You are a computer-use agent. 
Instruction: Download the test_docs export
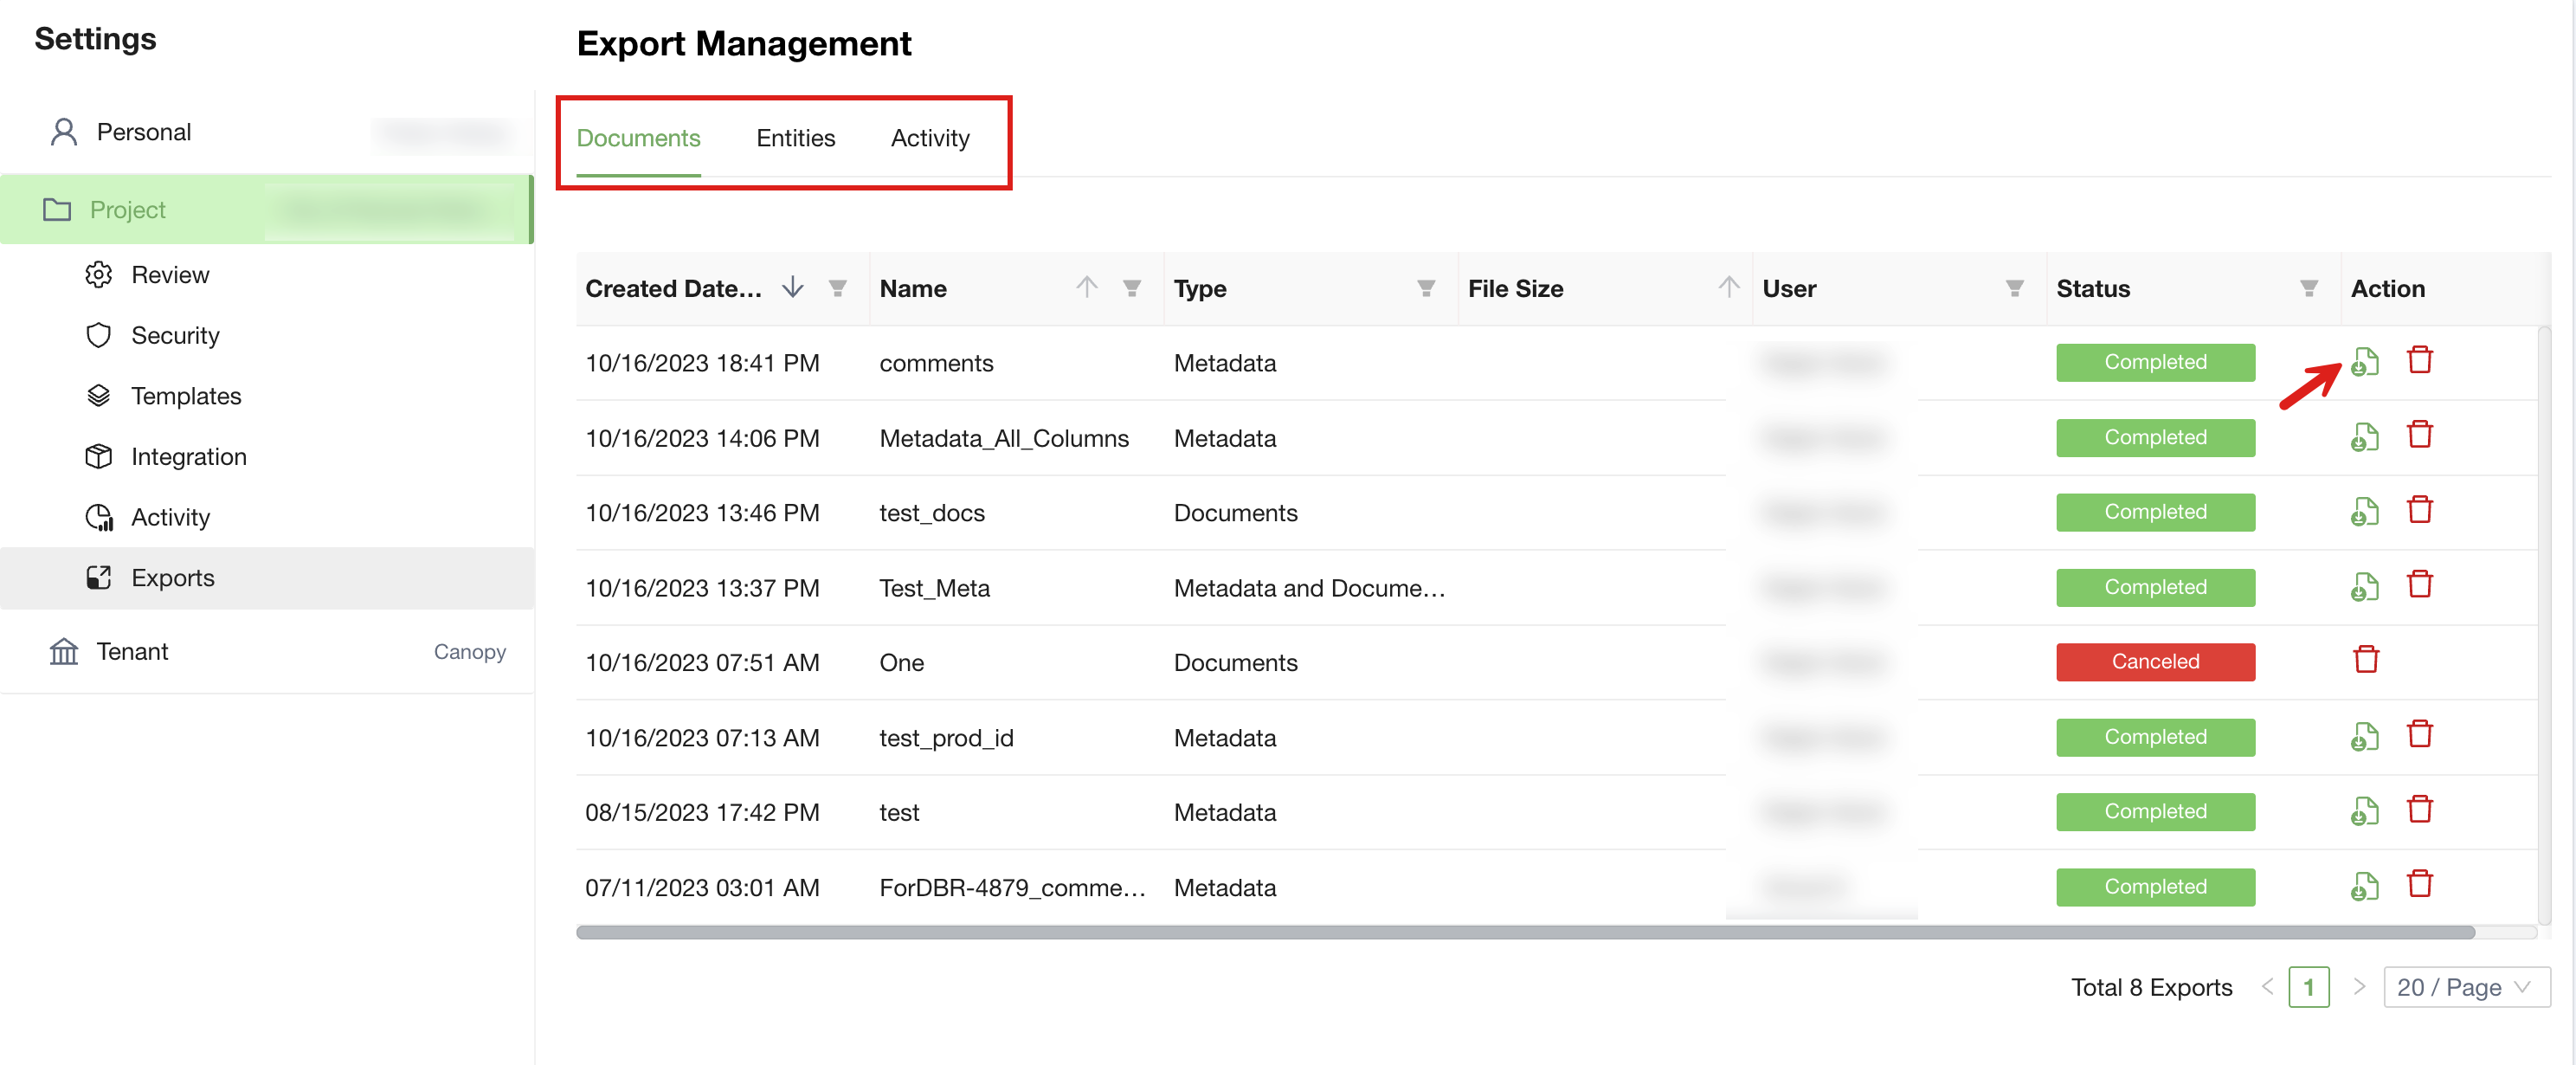[x=2364, y=511]
